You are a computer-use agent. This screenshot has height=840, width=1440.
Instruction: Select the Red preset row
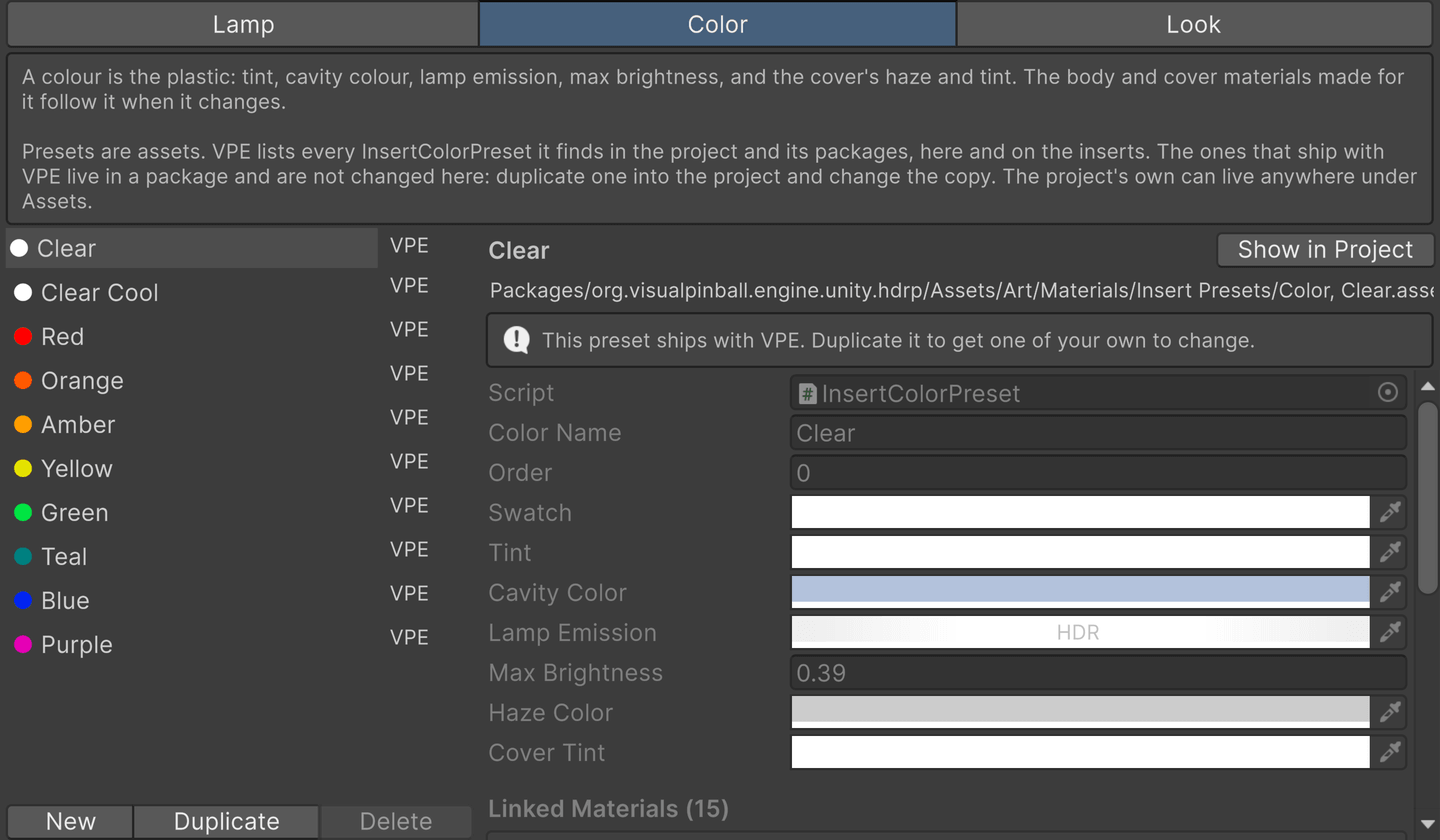click(192, 337)
